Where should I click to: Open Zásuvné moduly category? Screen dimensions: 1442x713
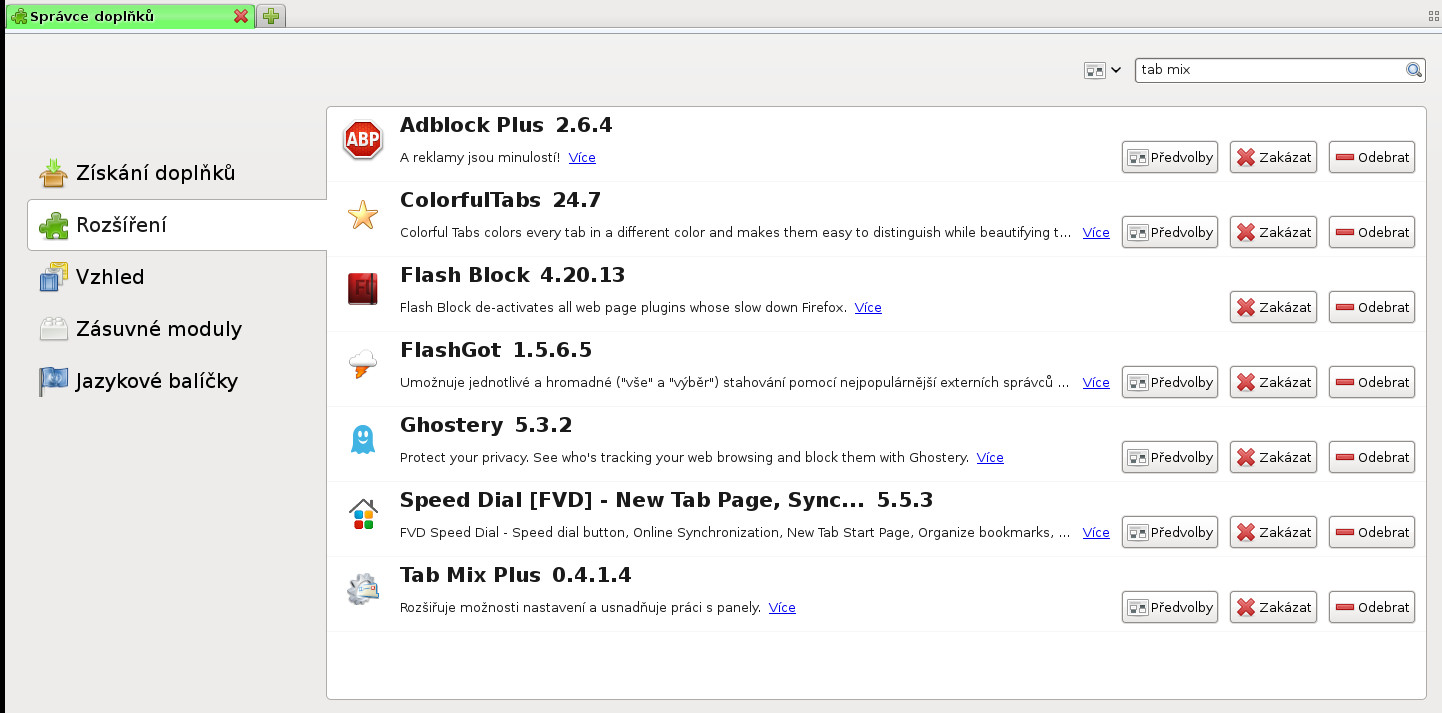177,329
